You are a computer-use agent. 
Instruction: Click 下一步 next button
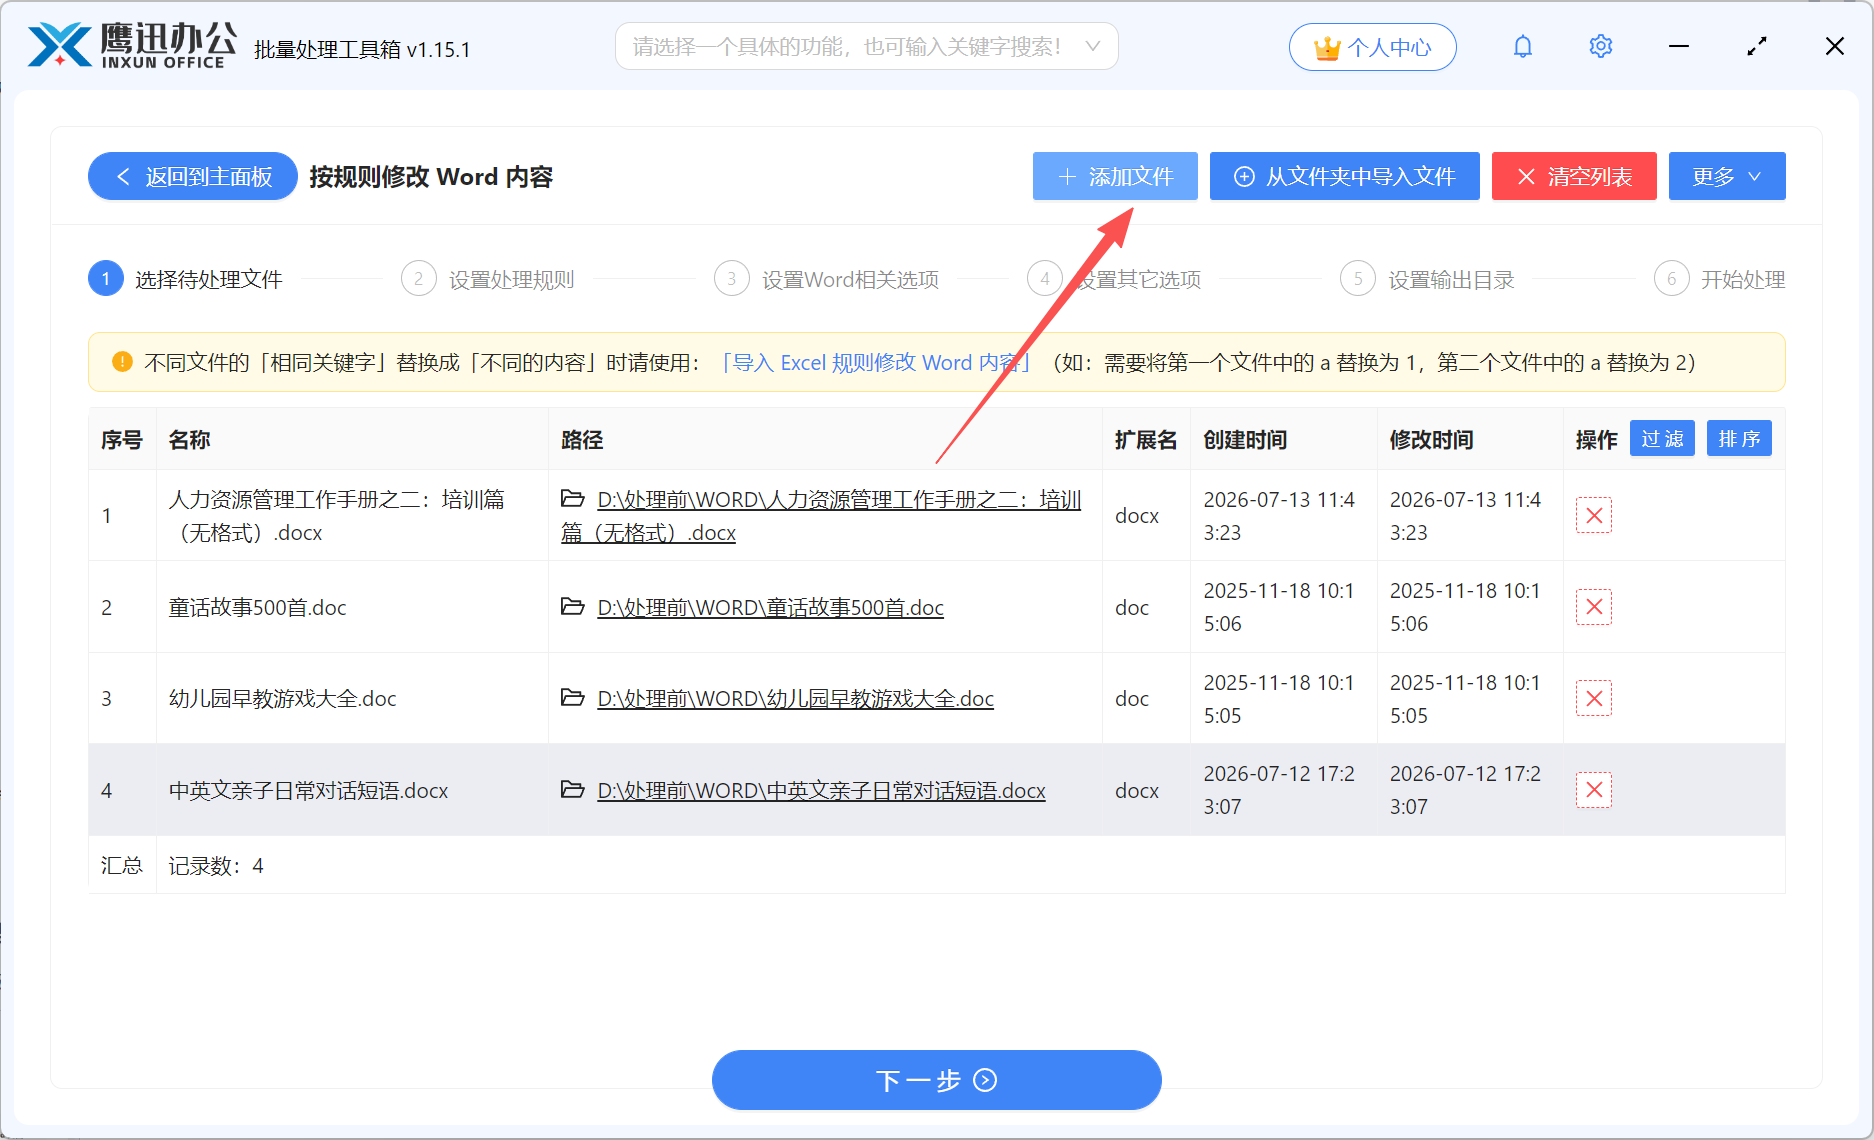point(937,1080)
